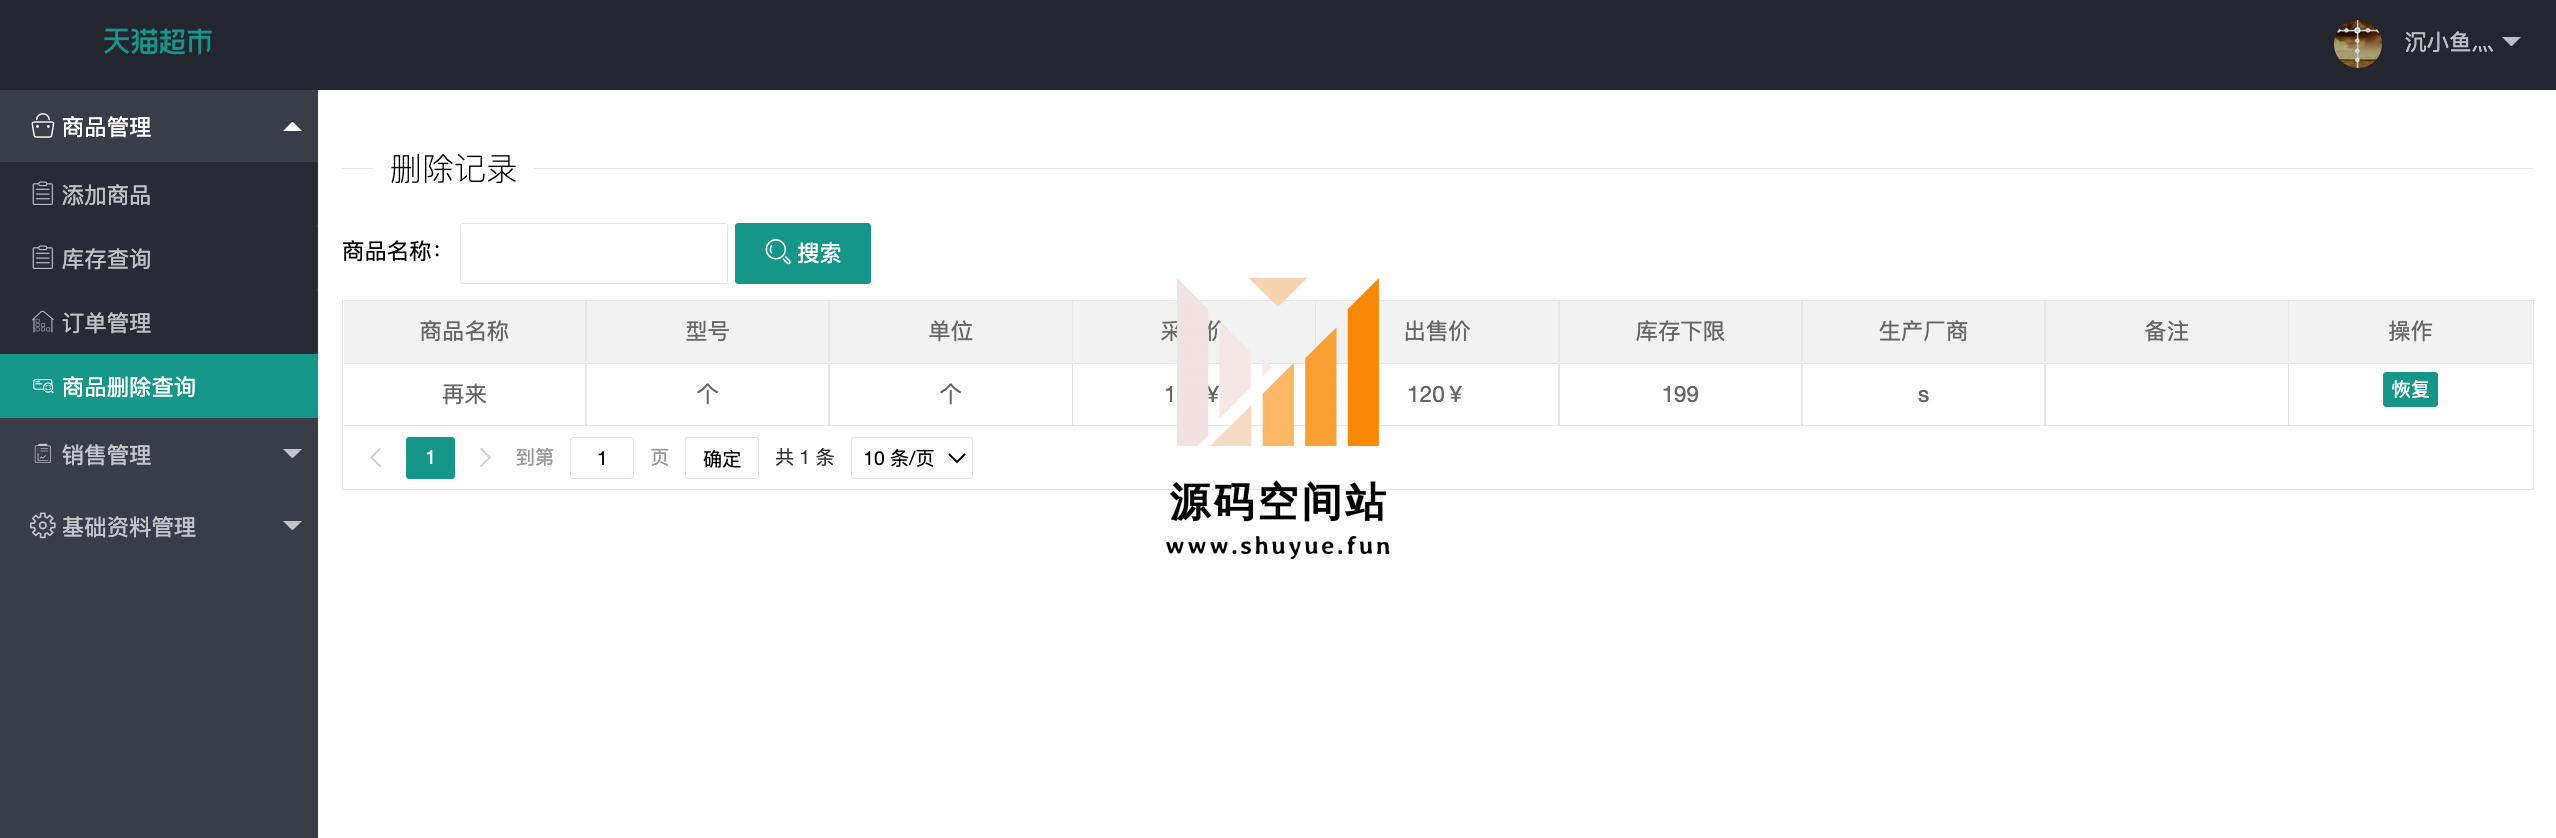Focus the 商品名称 search input field

coord(593,253)
